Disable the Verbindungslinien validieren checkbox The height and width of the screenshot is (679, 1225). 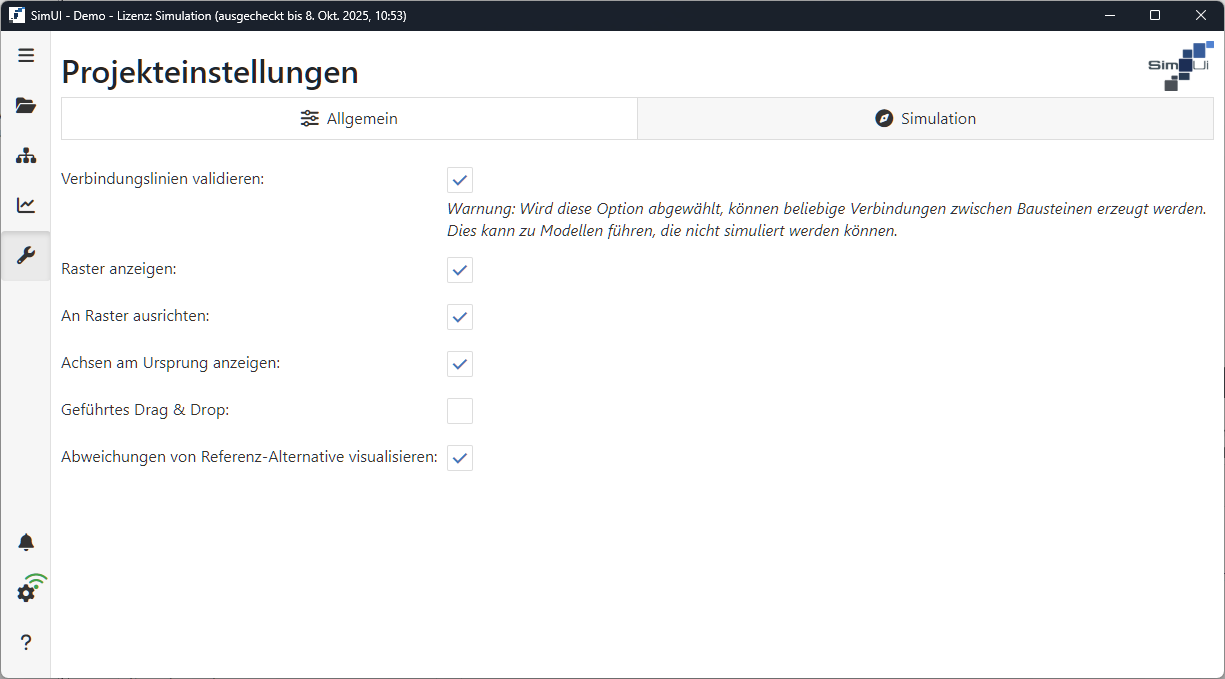(459, 180)
